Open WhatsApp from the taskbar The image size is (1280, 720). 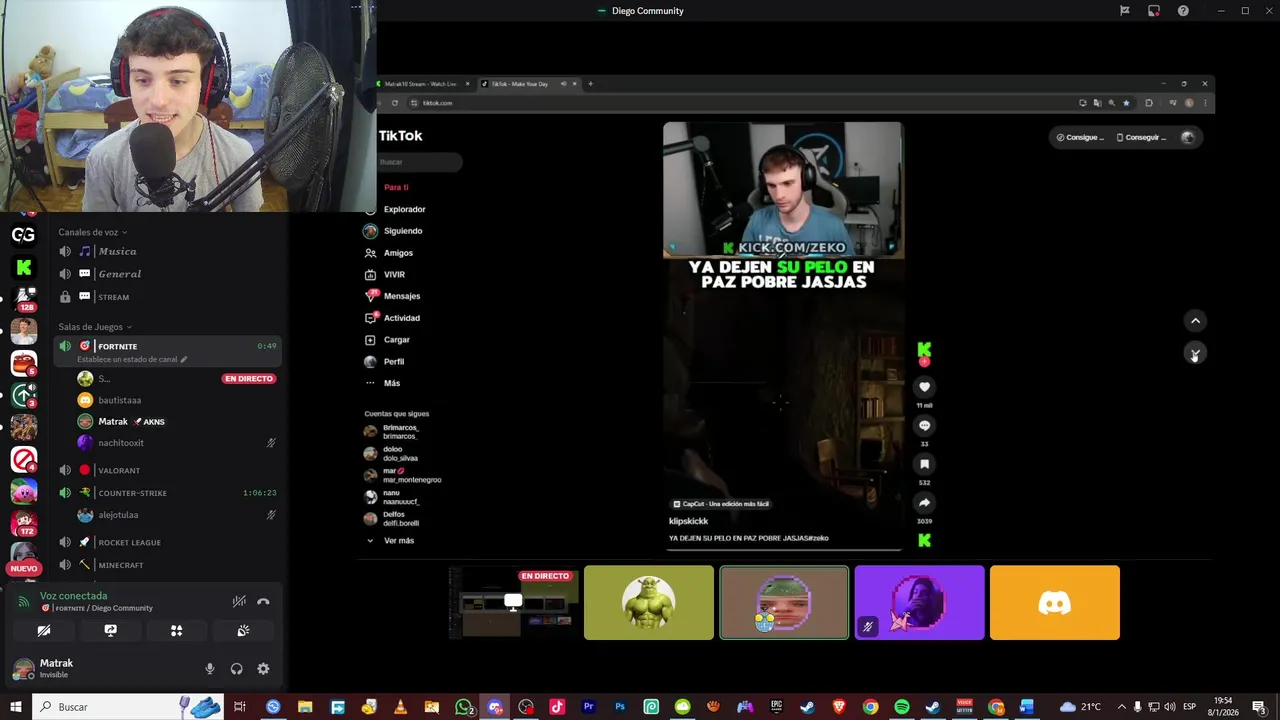click(464, 707)
